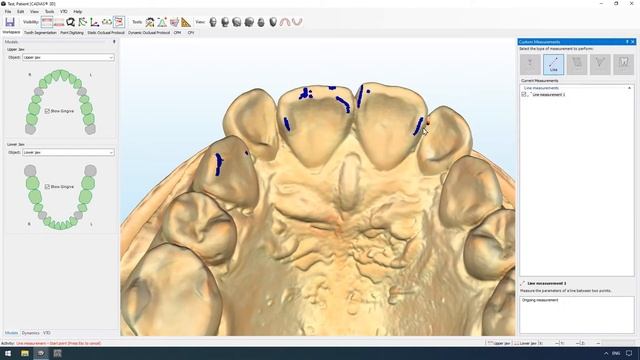Open the triangle measurement tool icon

point(162,22)
